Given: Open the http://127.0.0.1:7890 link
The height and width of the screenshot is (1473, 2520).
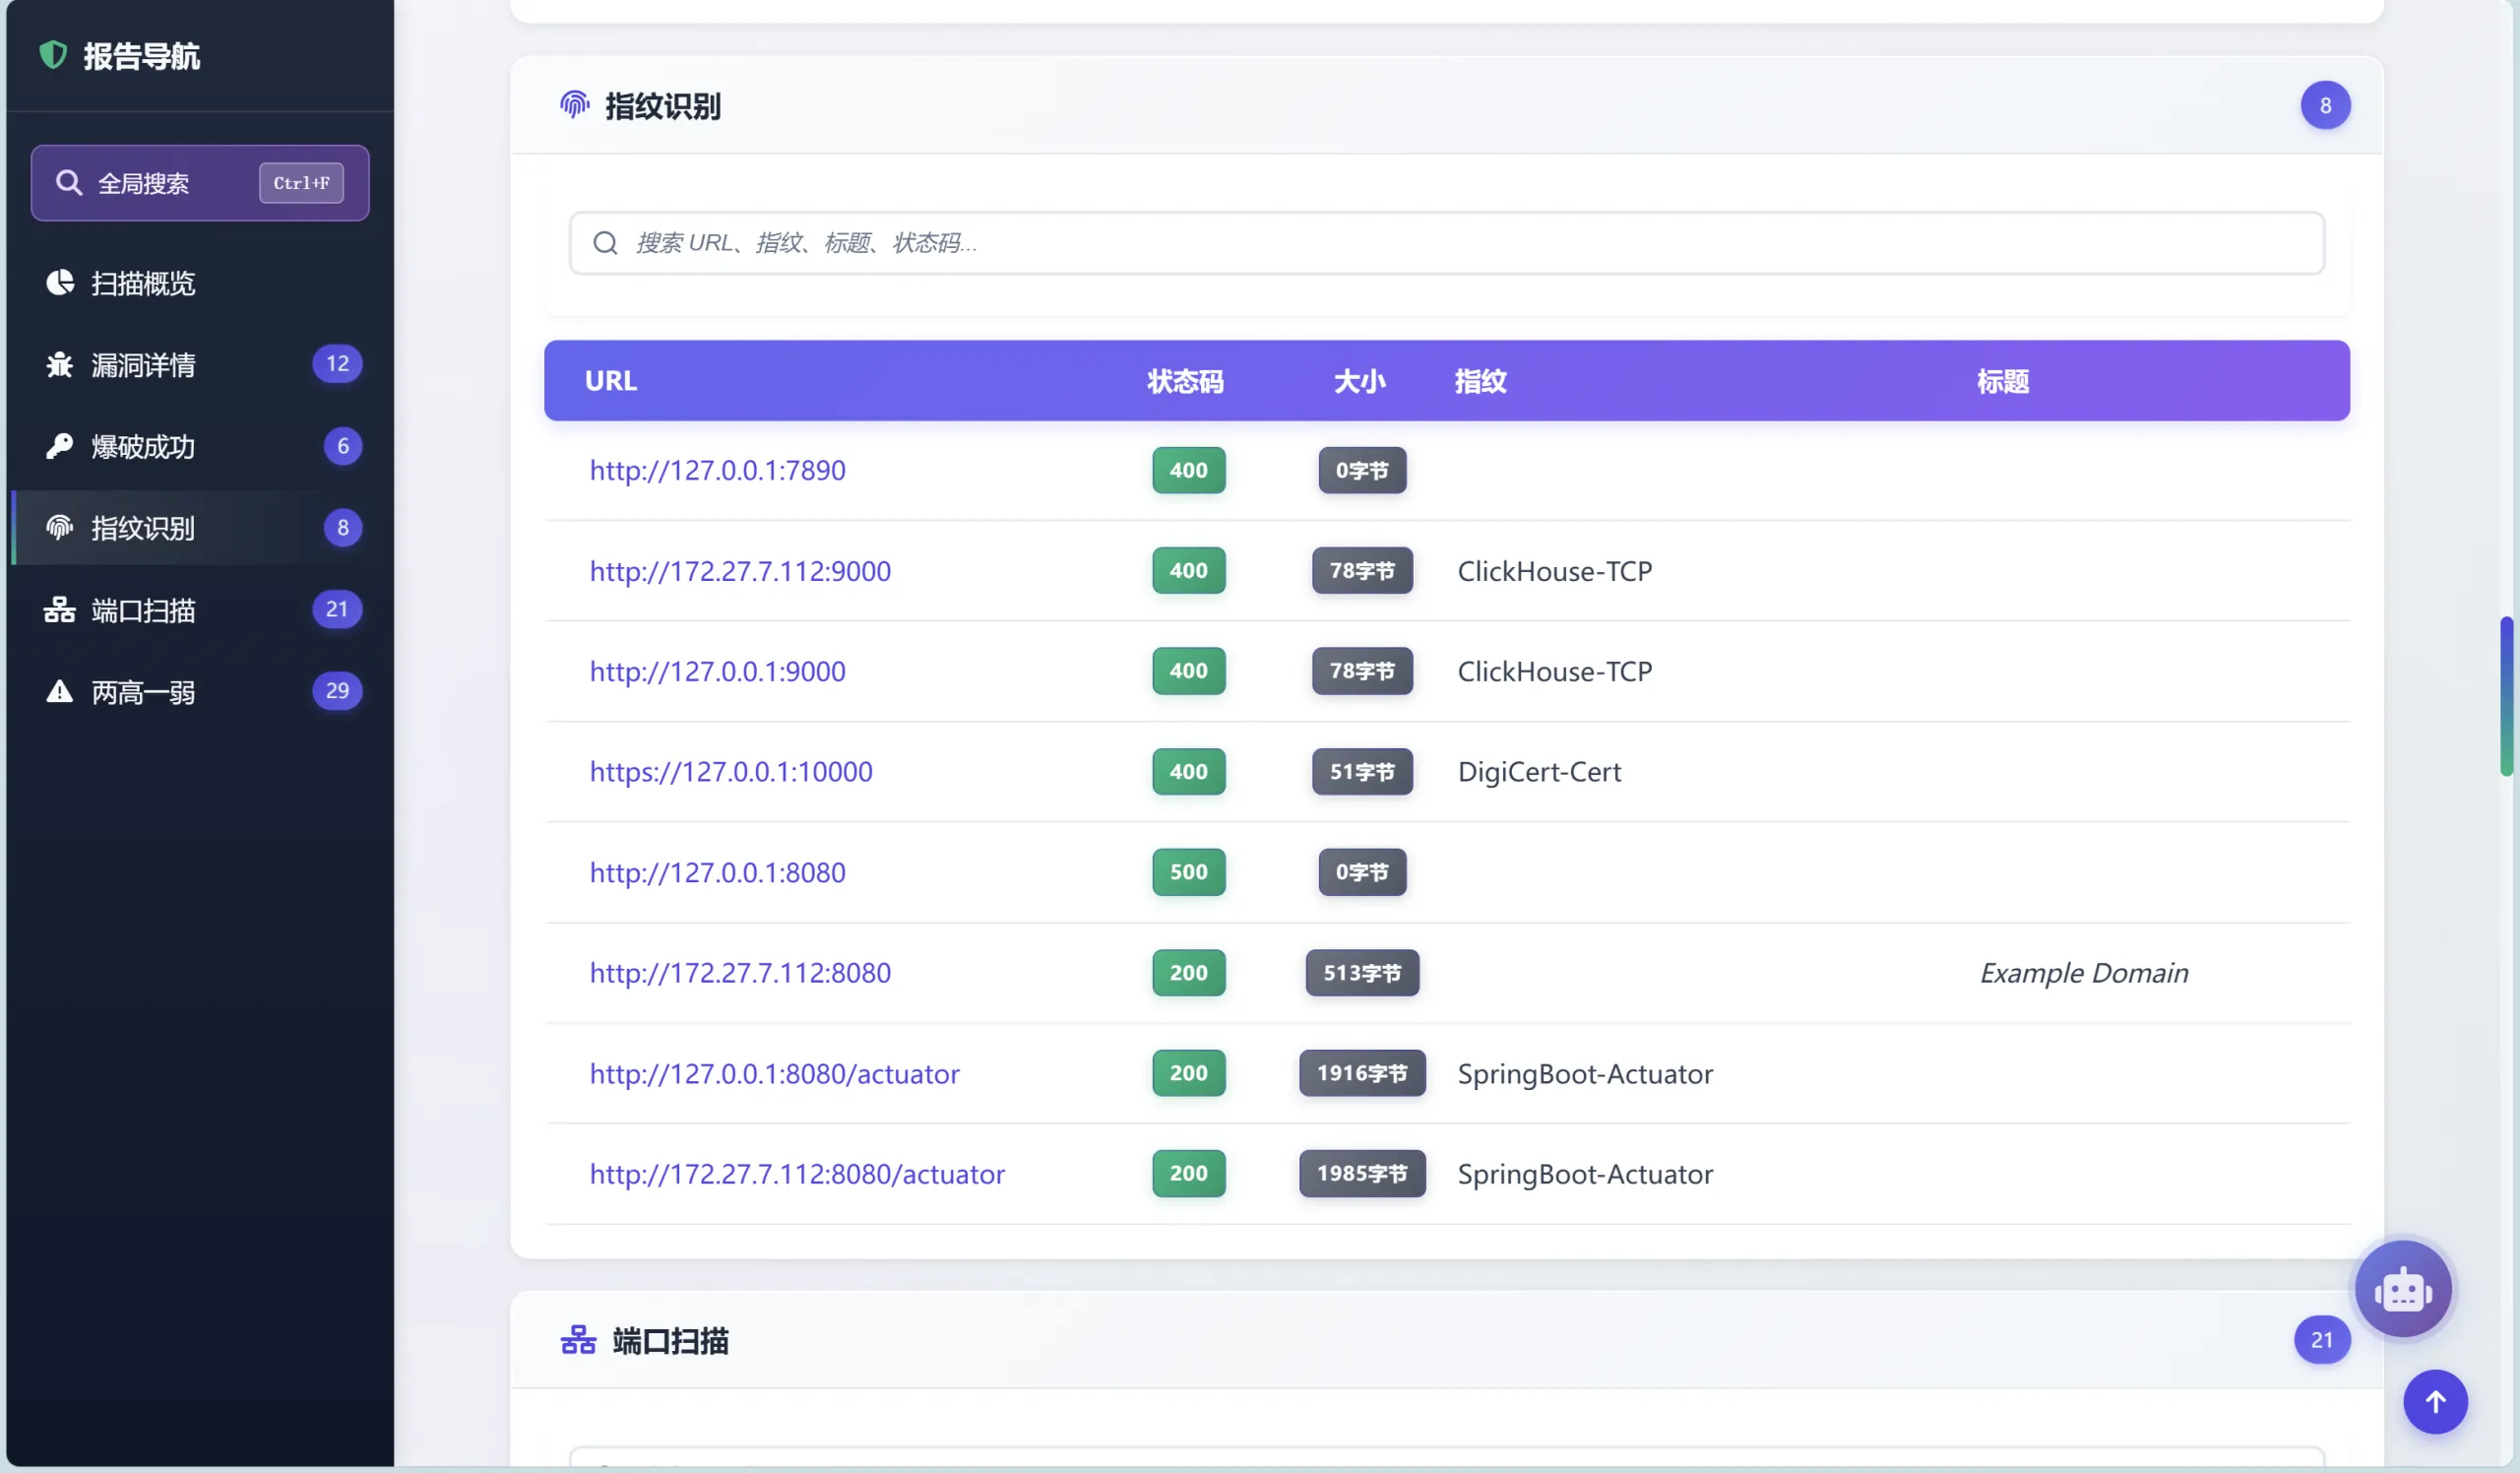Looking at the screenshot, I should click(x=717, y=470).
